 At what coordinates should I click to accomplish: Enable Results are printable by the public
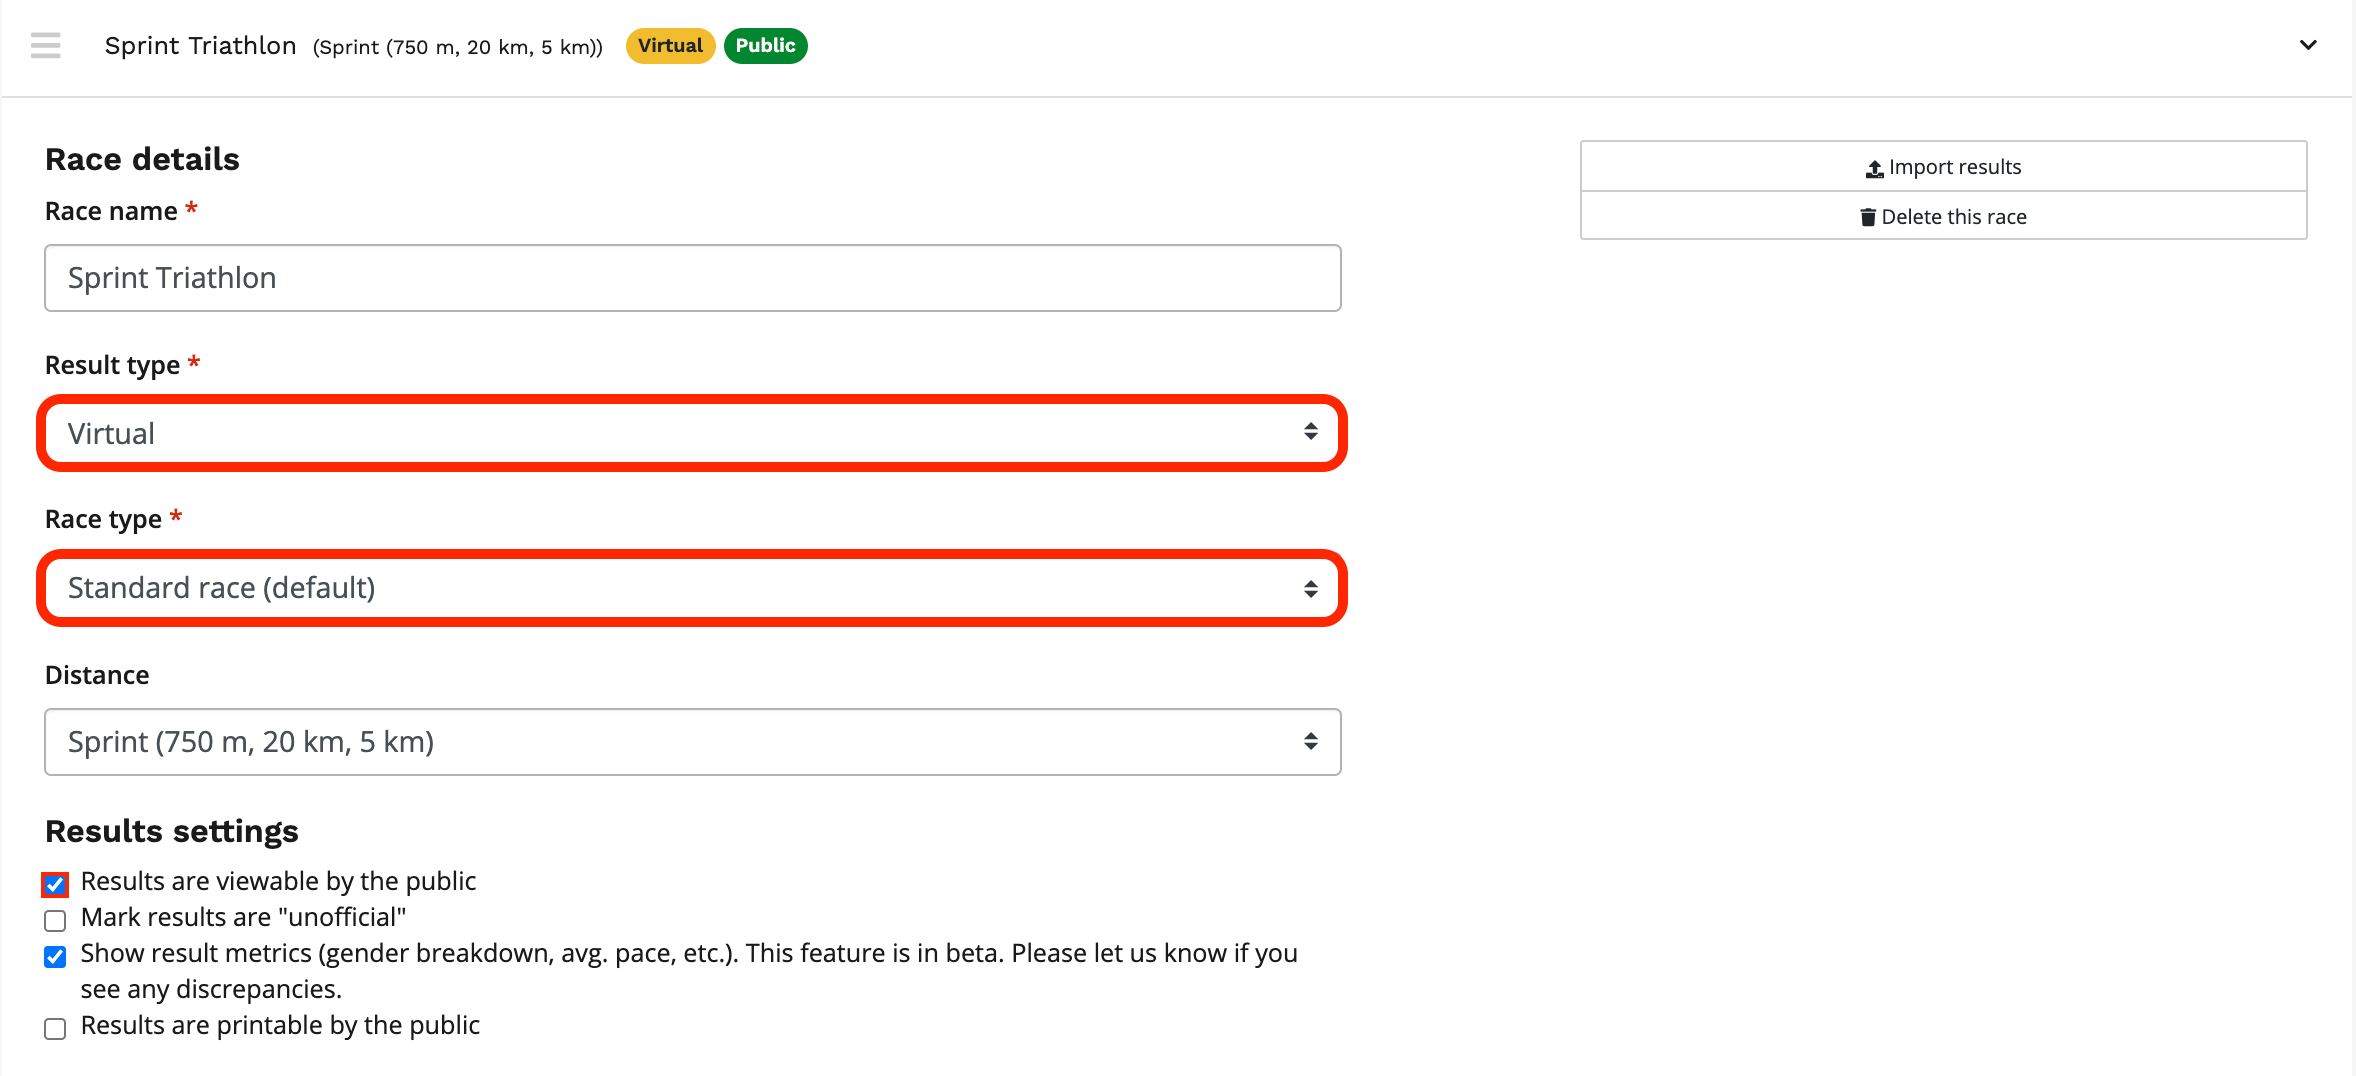[55, 1028]
